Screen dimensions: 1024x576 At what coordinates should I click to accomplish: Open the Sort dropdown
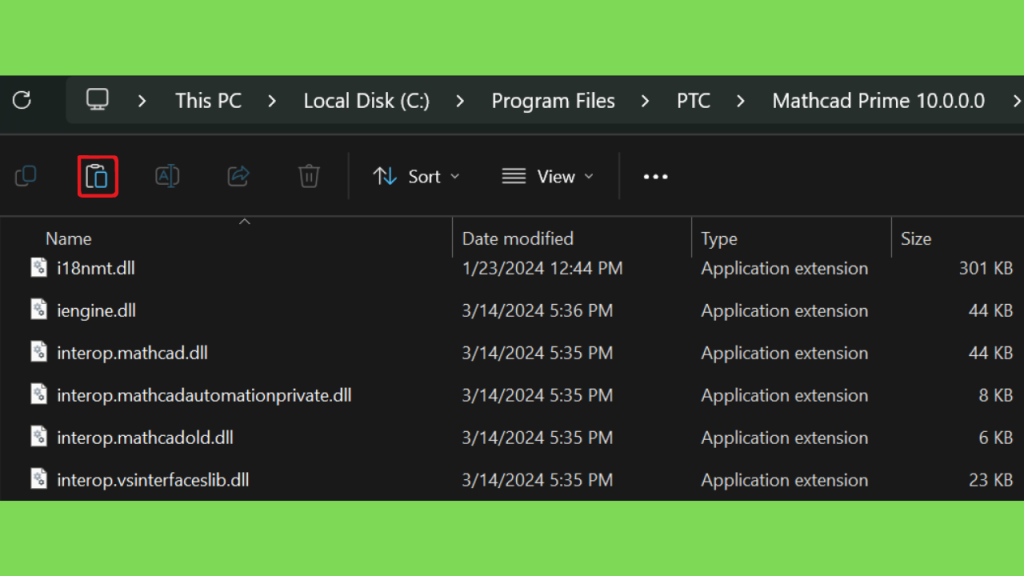pos(417,176)
